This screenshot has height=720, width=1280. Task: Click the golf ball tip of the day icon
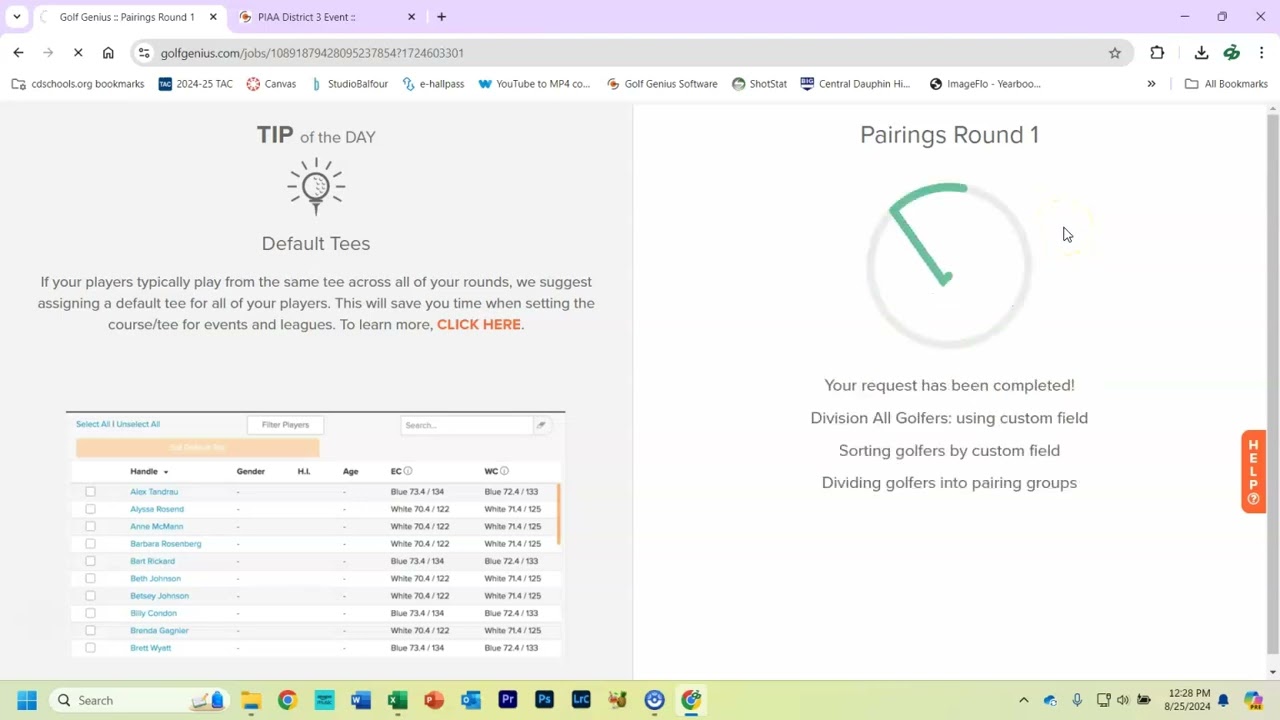click(316, 186)
